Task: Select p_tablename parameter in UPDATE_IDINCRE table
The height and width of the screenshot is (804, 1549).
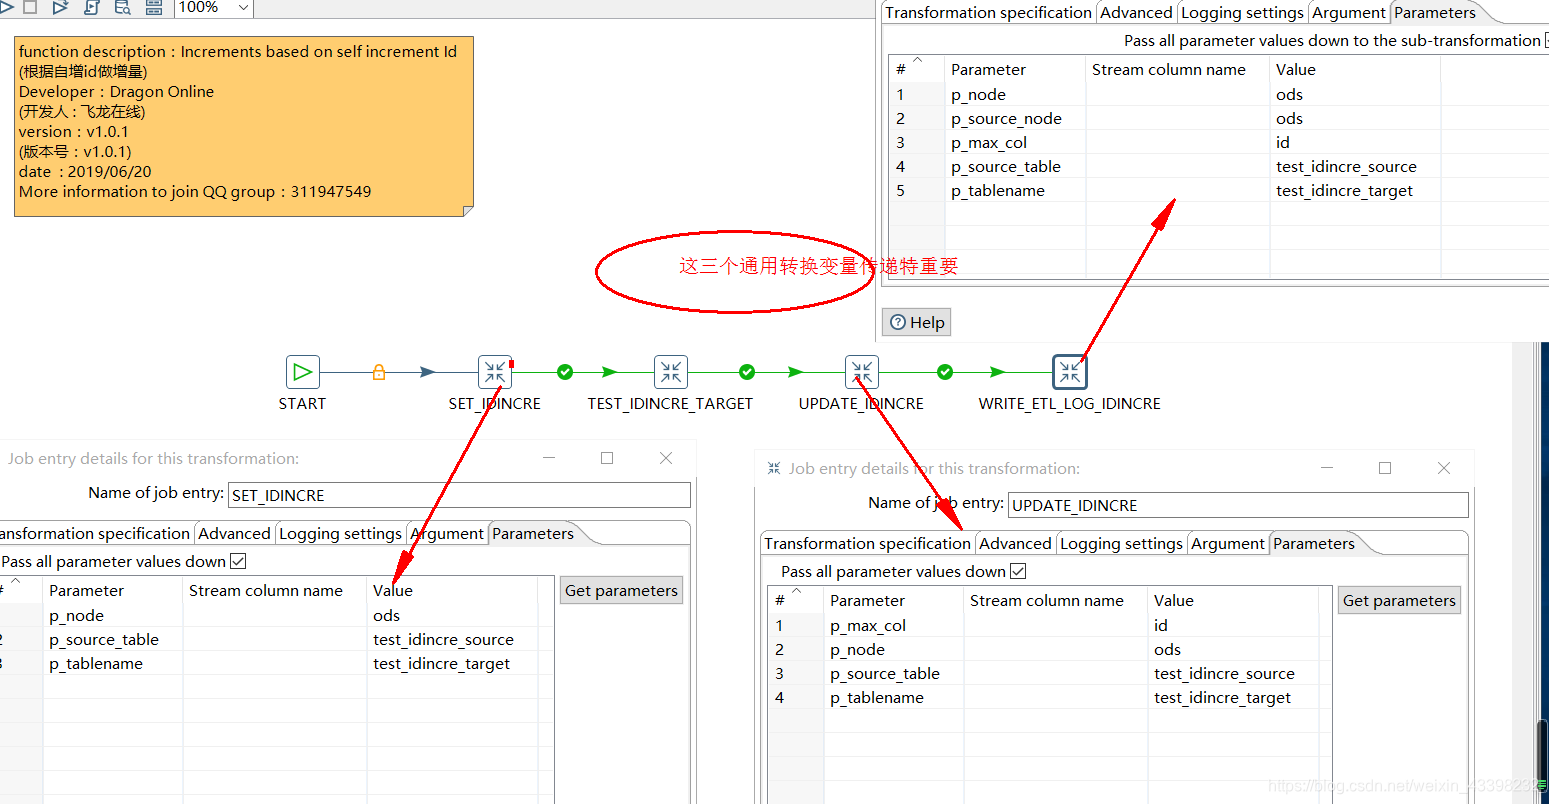Action: (x=876, y=697)
